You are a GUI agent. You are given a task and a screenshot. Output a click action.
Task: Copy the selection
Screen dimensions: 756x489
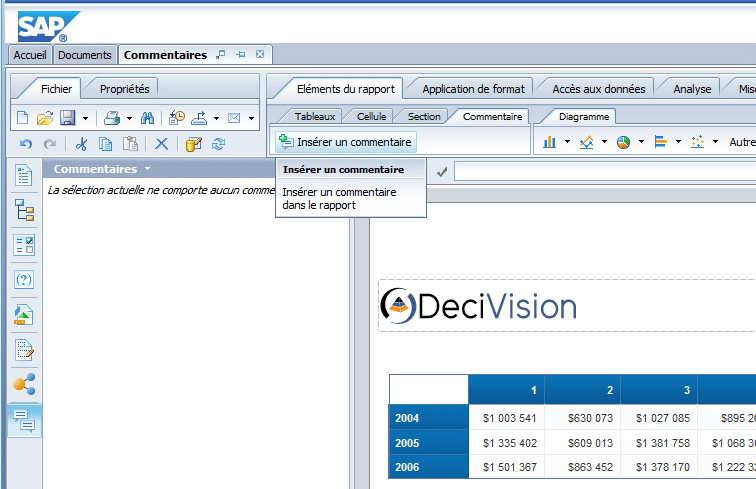click(x=106, y=144)
